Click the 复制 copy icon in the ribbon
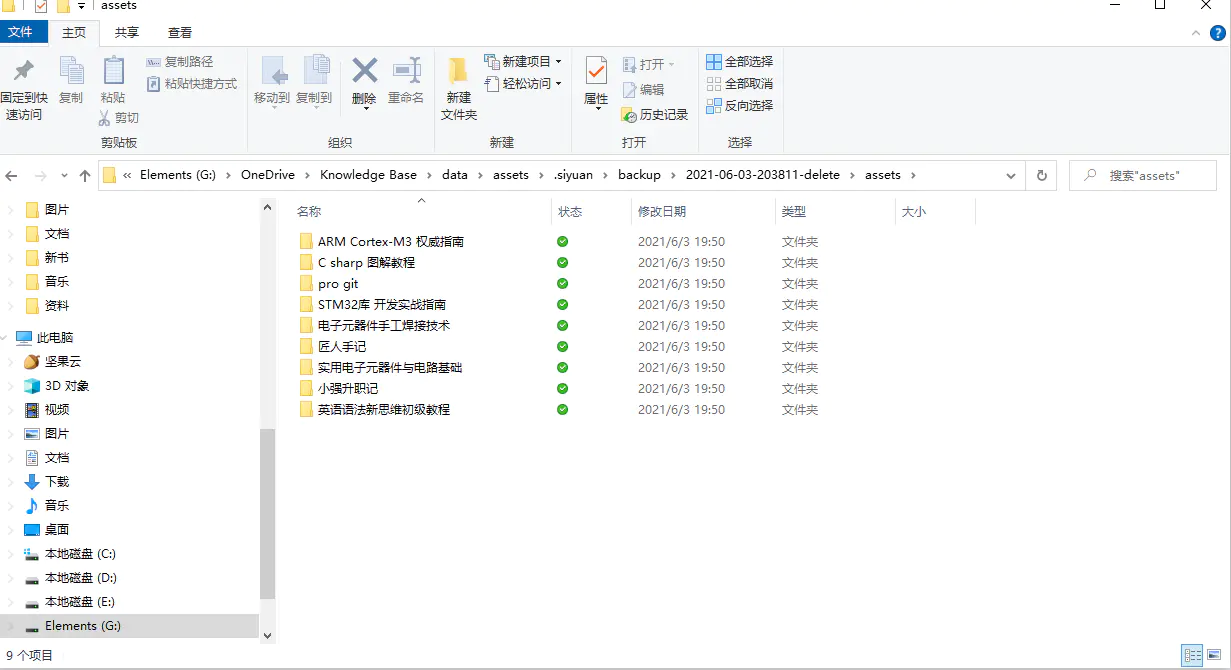The width and height of the screenshot is (1231, 670). 71,72
